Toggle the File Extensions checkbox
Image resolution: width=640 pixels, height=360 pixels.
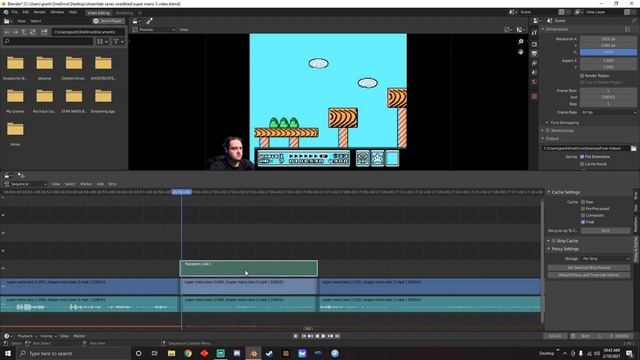(x=582, y=157)
